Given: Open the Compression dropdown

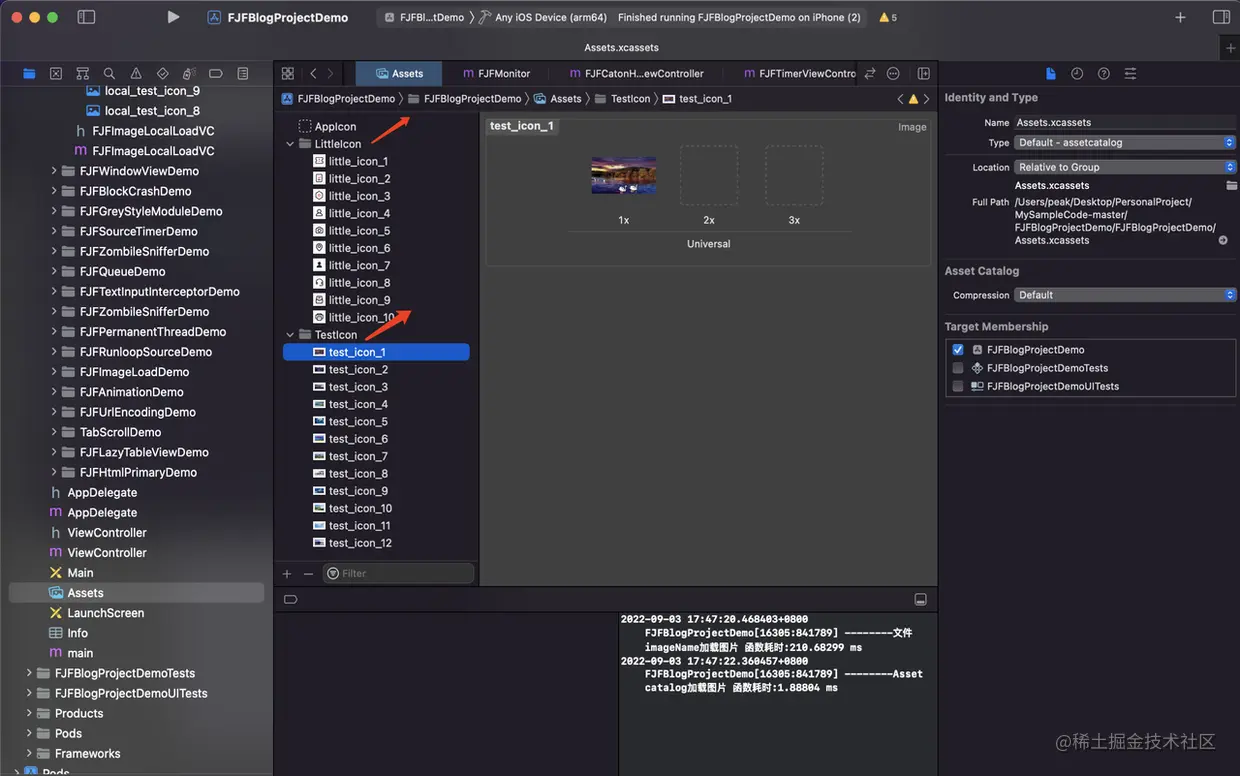Looking at the screenshot, I should click(1125, 295).
